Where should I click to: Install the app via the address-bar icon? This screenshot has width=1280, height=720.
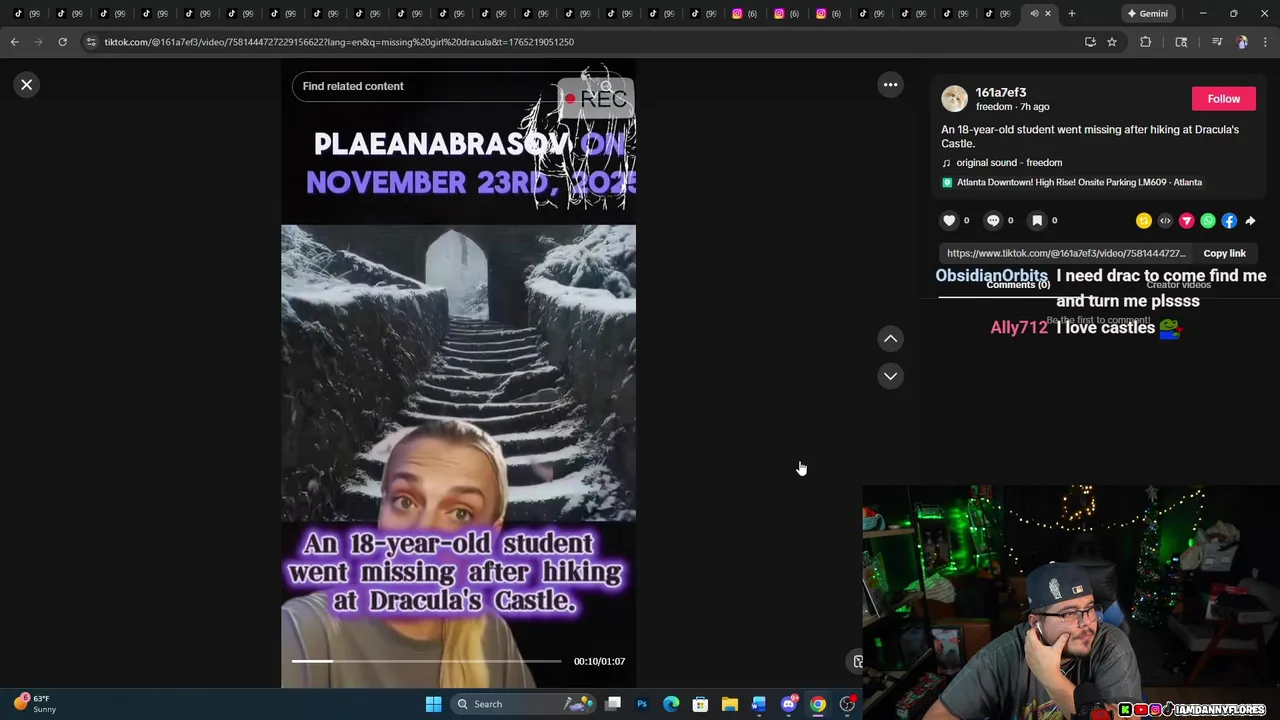coord(1090,42)
